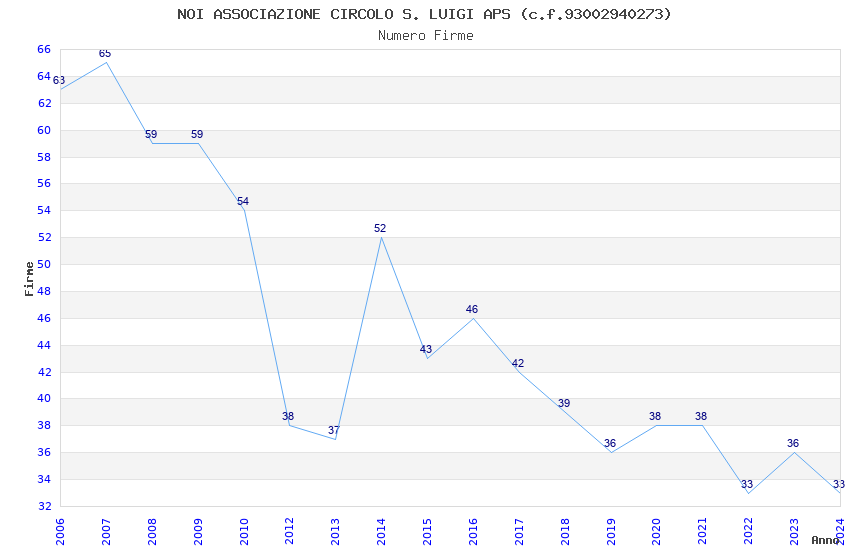Click the data label 46 for 2016

click(472, 309)
